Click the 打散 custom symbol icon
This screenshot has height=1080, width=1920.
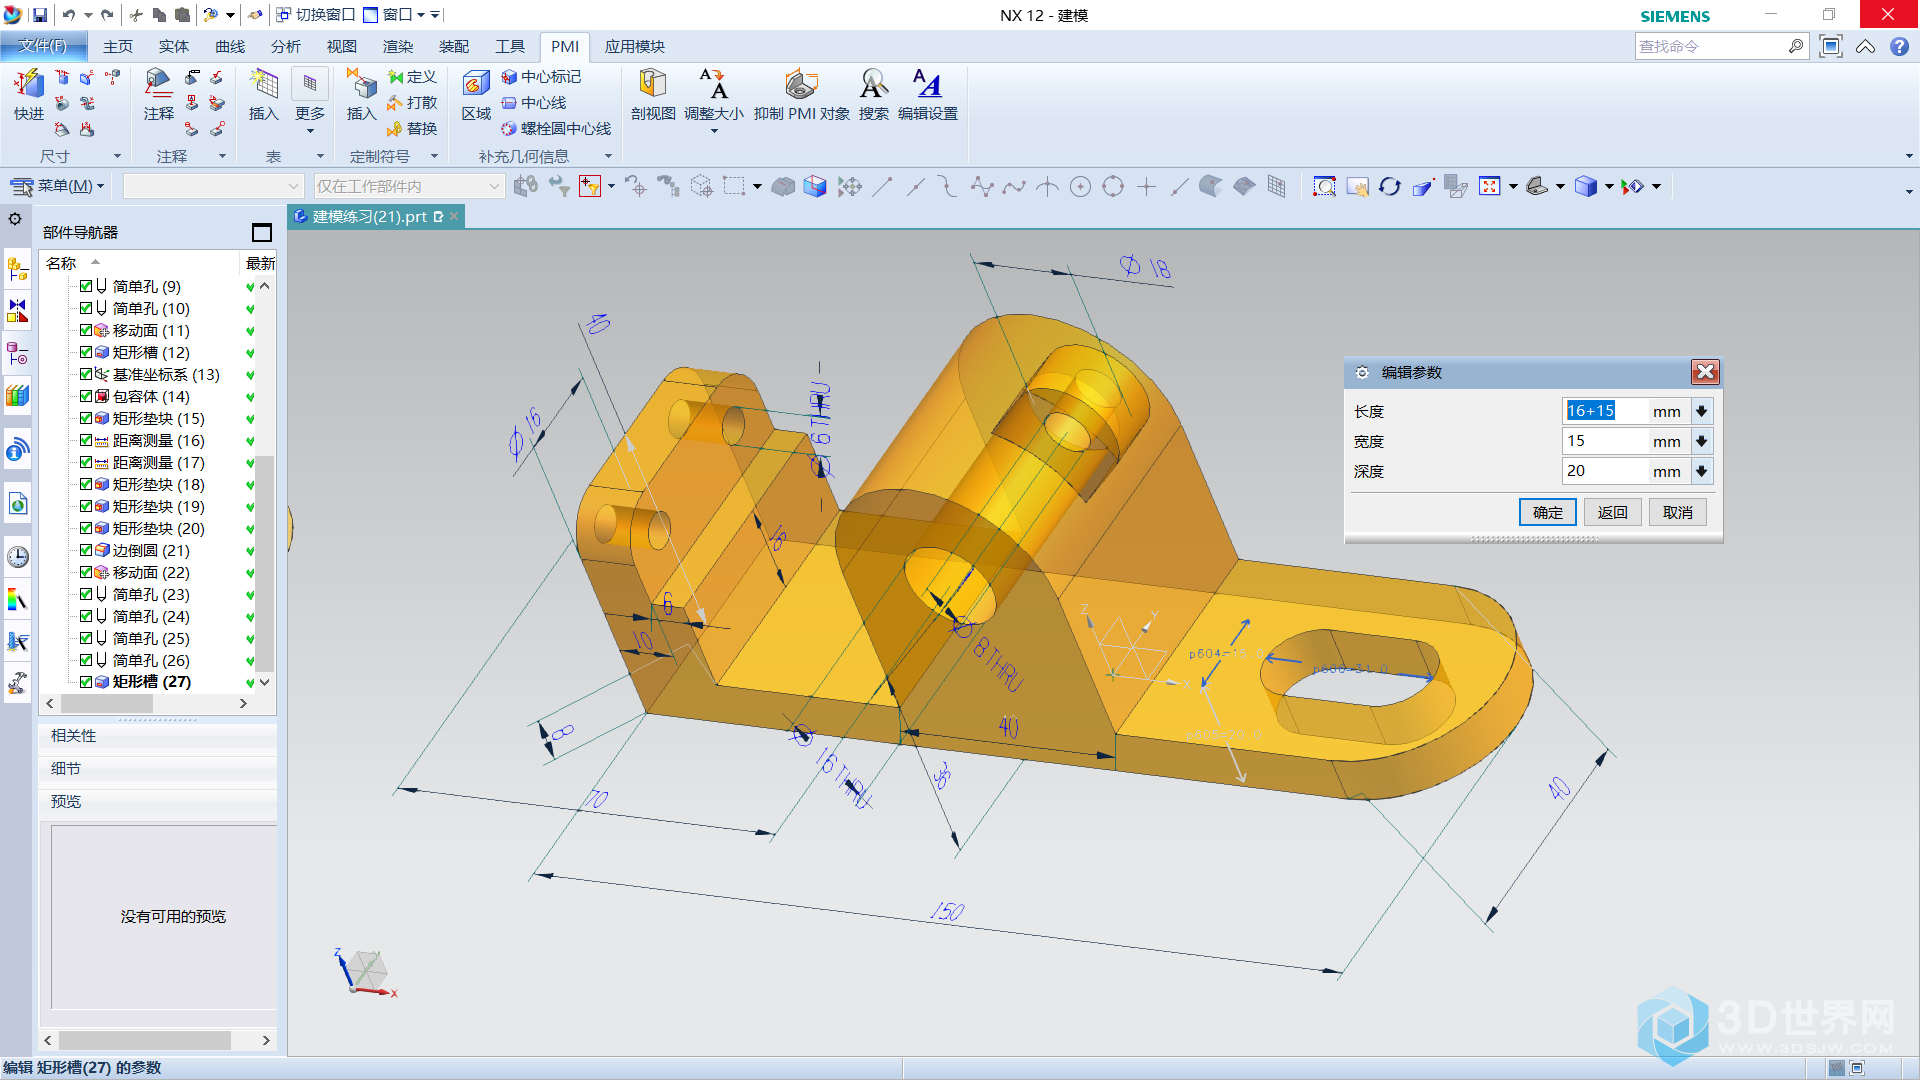coord(412,103)
